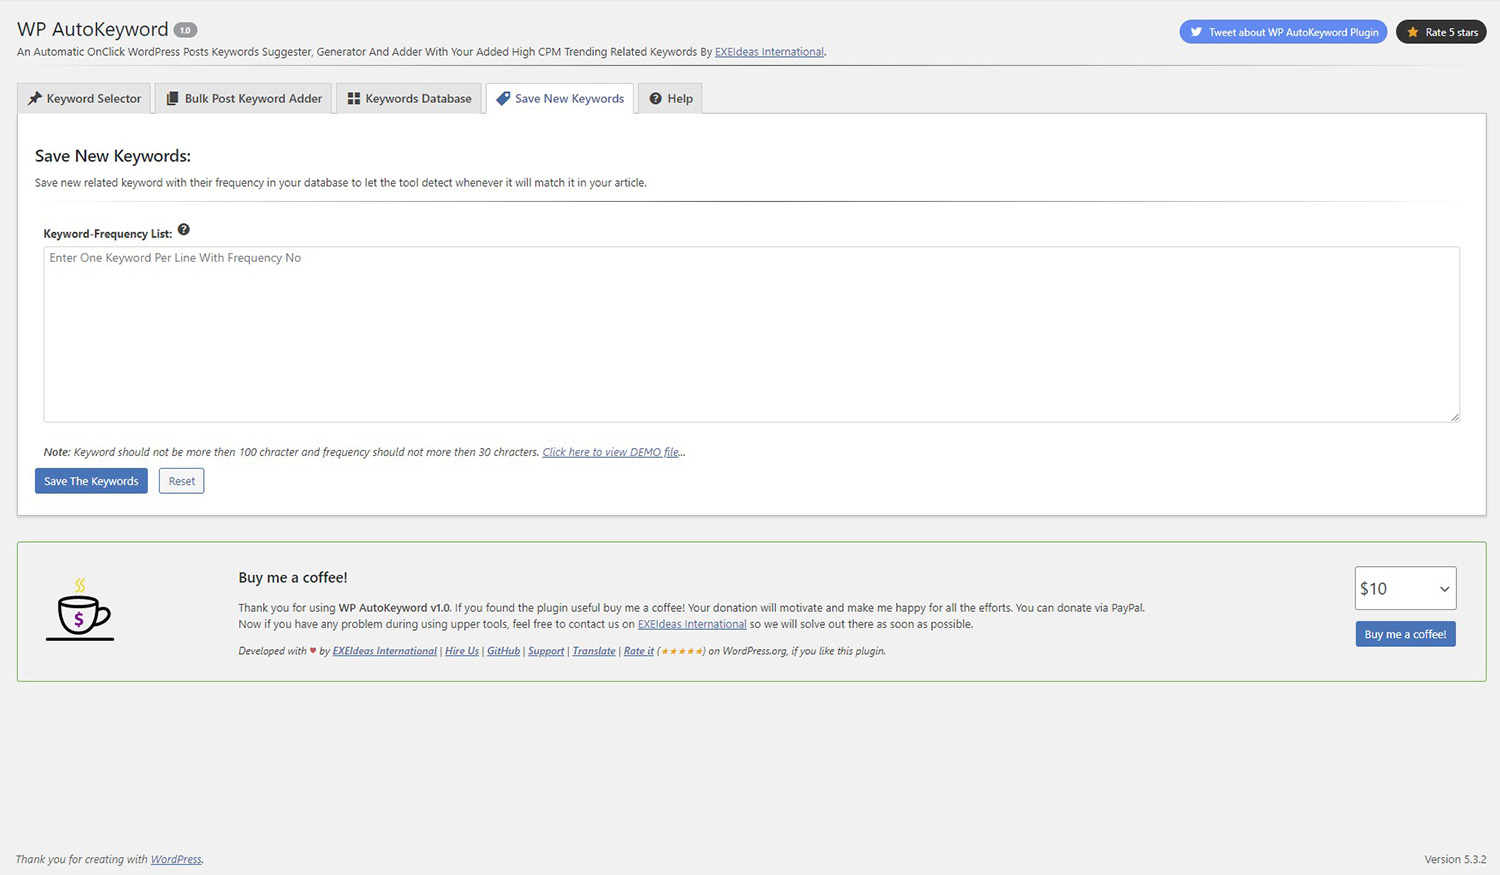Open the DEMO file link
This screenshot has width=1500, height=875.
[x=611, y=452]
